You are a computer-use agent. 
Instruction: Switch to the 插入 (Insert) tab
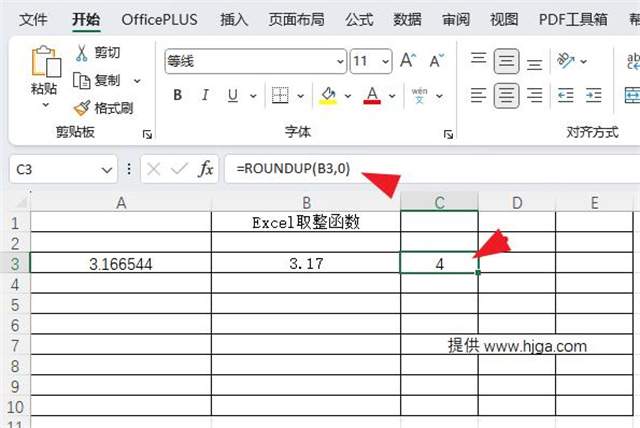pos(234,19)
